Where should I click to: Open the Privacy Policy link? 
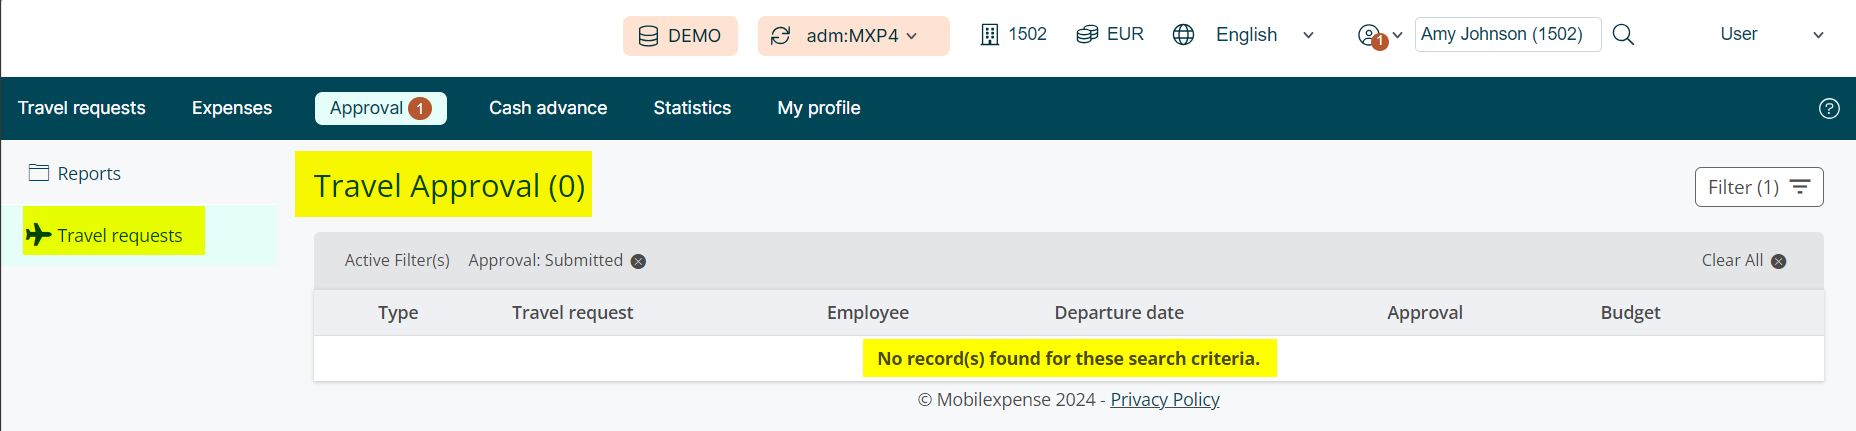(x=1165, y=400)
